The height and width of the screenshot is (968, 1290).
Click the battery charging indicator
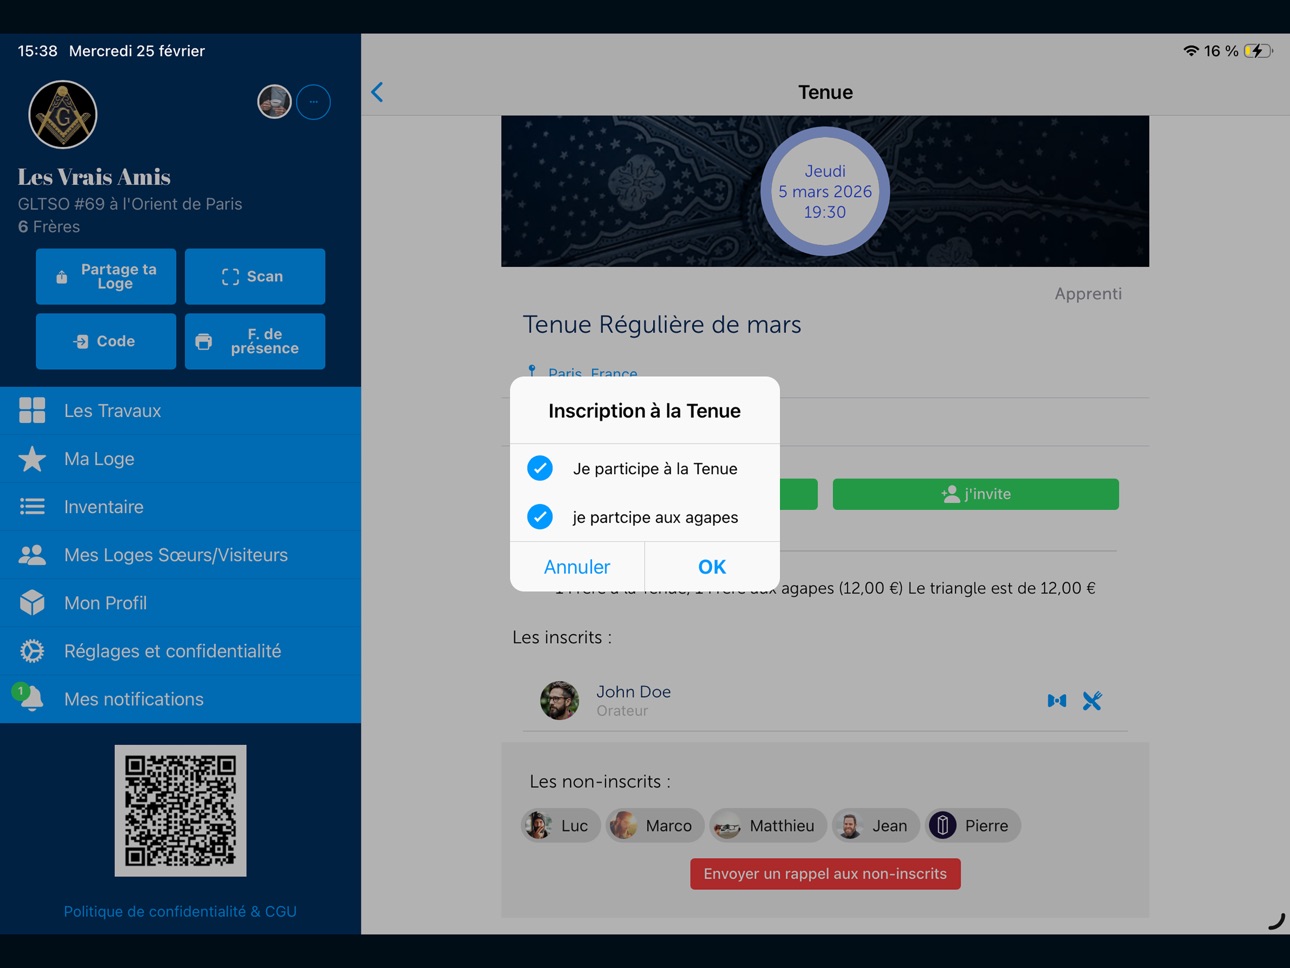click(x=1258, y=51)
